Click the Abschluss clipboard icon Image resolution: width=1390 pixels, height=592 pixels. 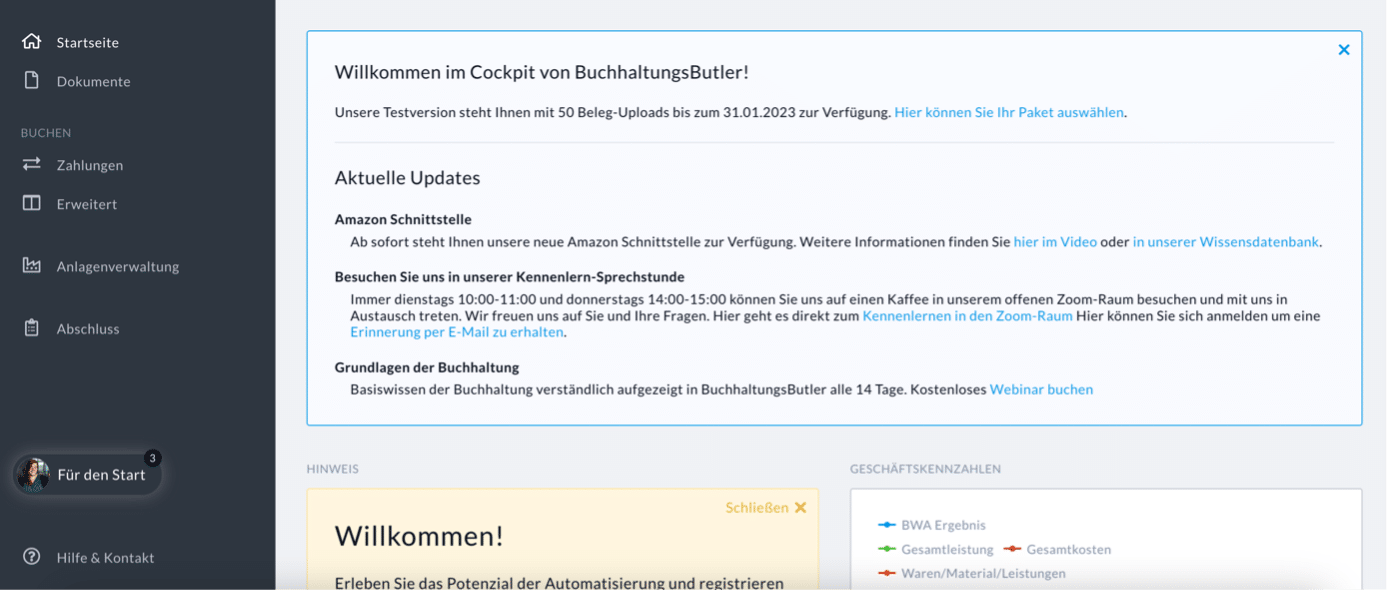pos(32,328)
